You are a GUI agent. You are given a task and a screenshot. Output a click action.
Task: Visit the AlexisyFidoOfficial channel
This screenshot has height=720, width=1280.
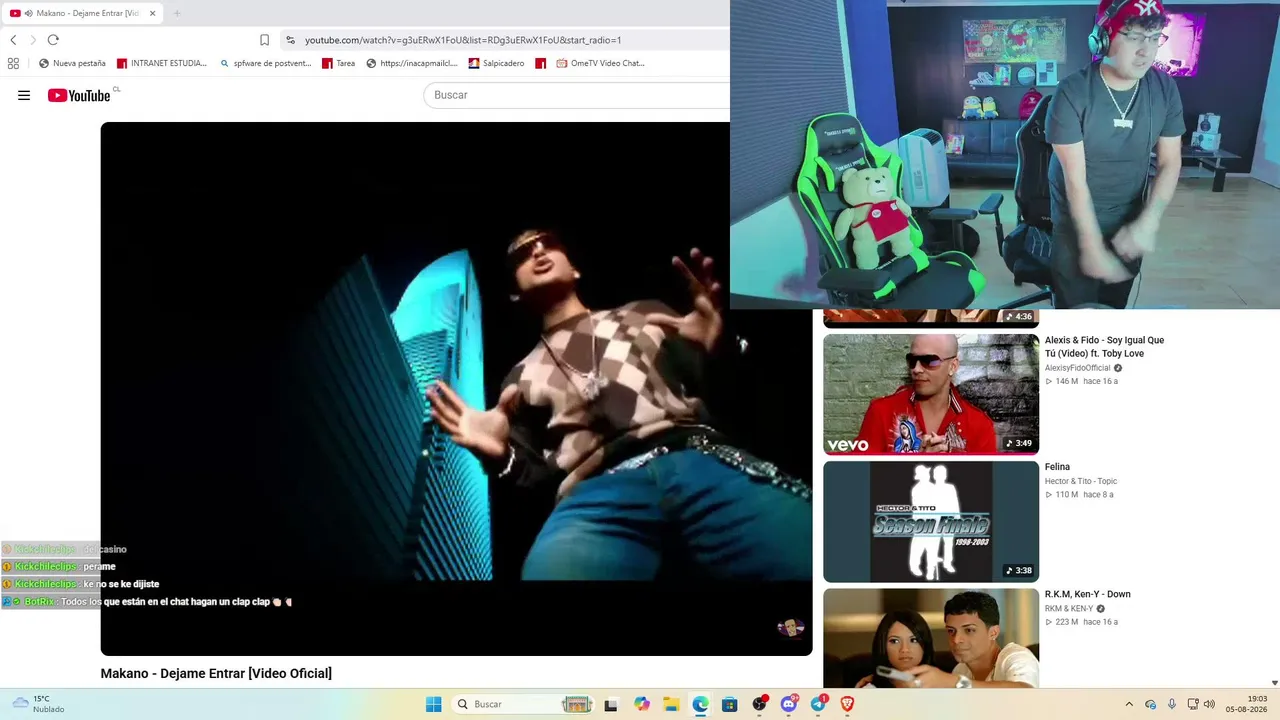click(x=1078, y=368)
